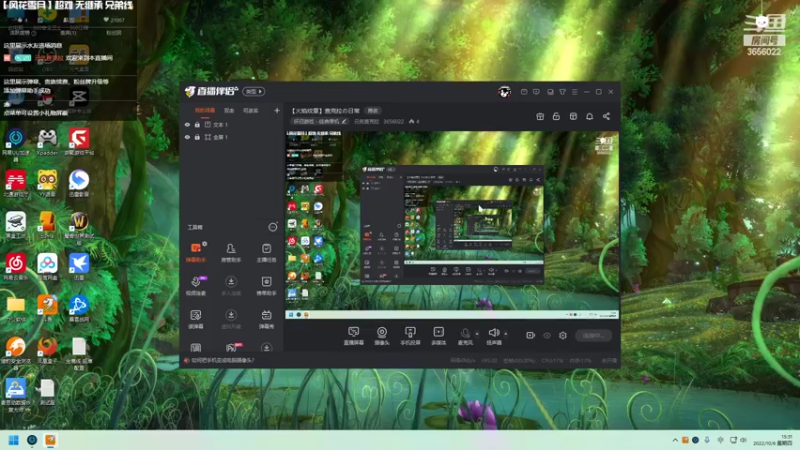Open the phone-camera help tip link

[x=222, y=360]
